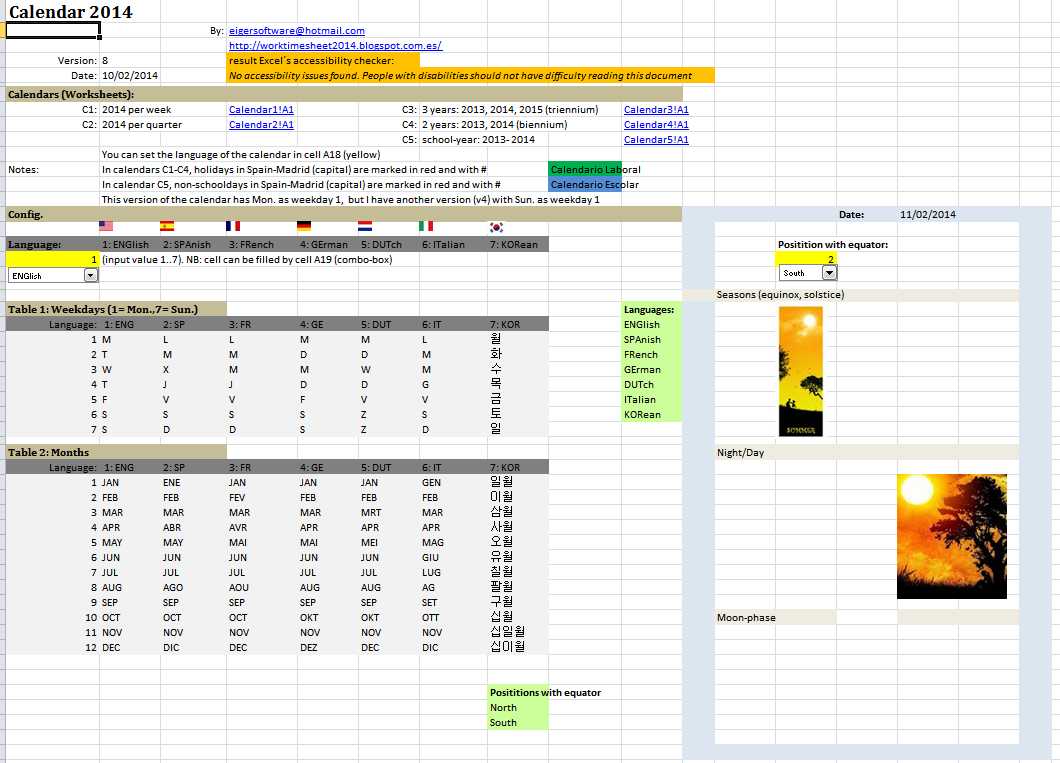
Task: Select the South Korean flag icon
Action: [495, 227]
